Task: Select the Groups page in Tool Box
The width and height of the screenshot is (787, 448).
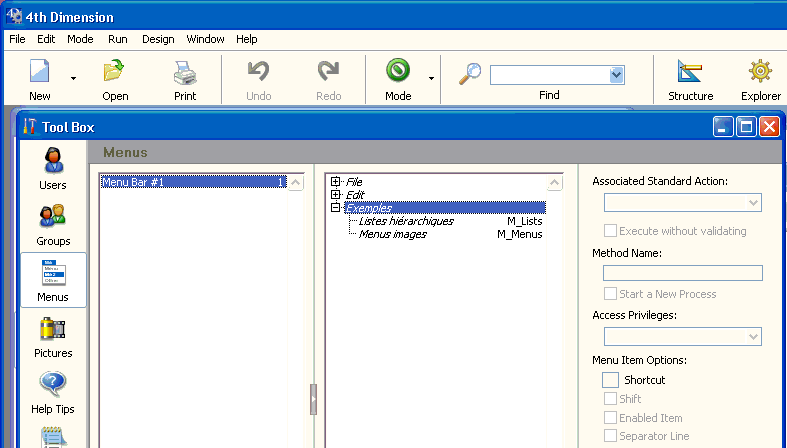Action: pos(53,217)
